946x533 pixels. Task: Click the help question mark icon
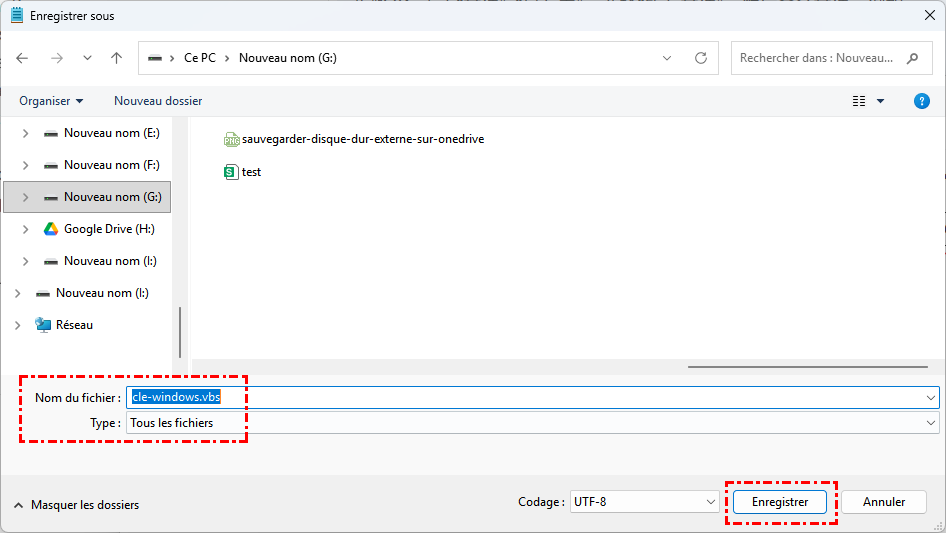(922, 101)
